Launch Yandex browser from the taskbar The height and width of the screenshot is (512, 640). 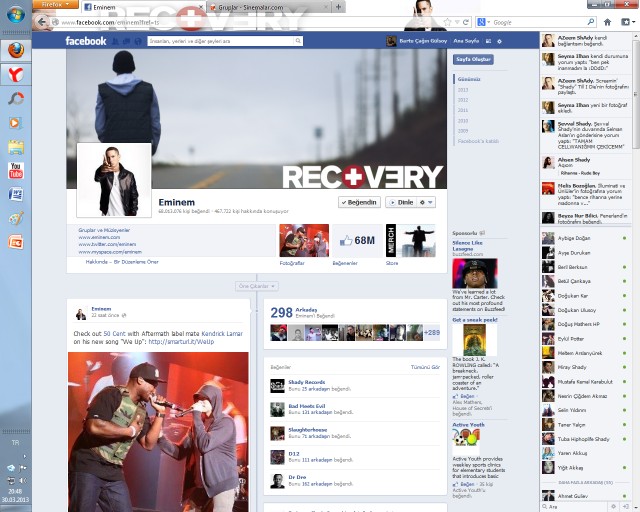[x=15, y=74]
